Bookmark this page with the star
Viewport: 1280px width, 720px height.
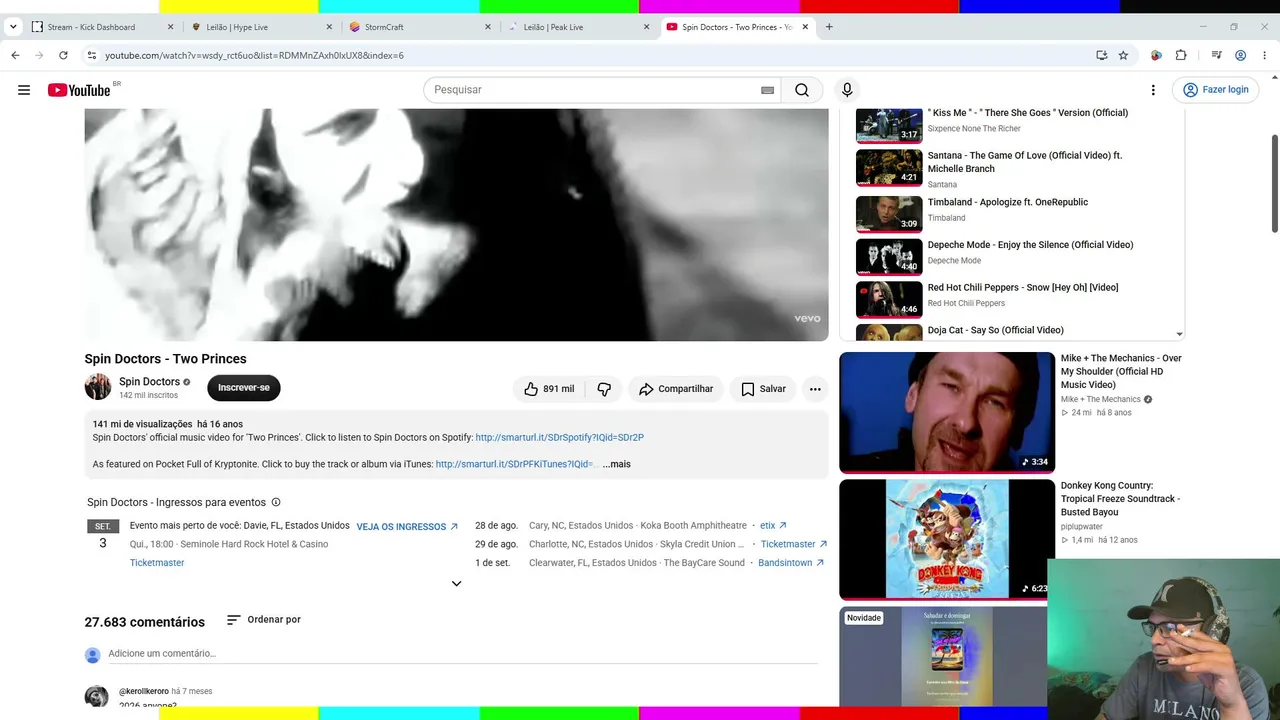click(x=1123, y=55)
